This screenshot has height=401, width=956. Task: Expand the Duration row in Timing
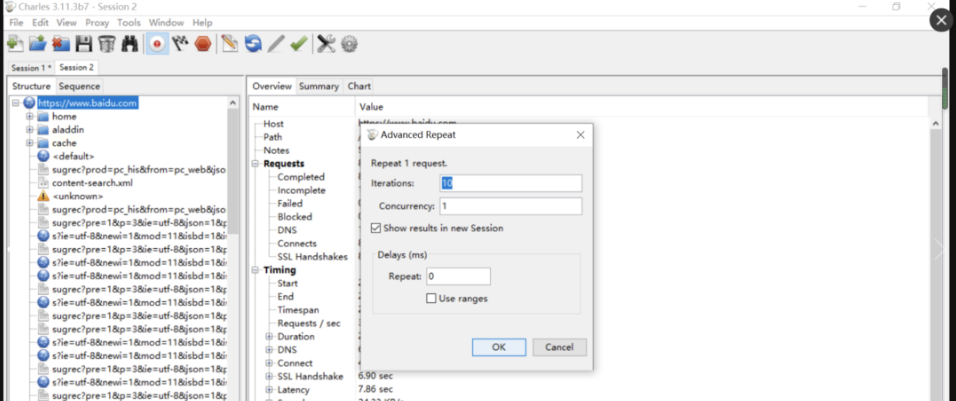point(269,336)
